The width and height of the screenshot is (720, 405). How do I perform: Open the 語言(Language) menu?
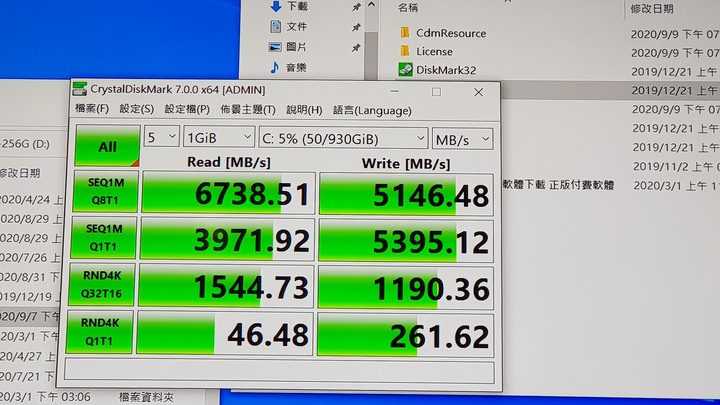[x=372, y=111]
